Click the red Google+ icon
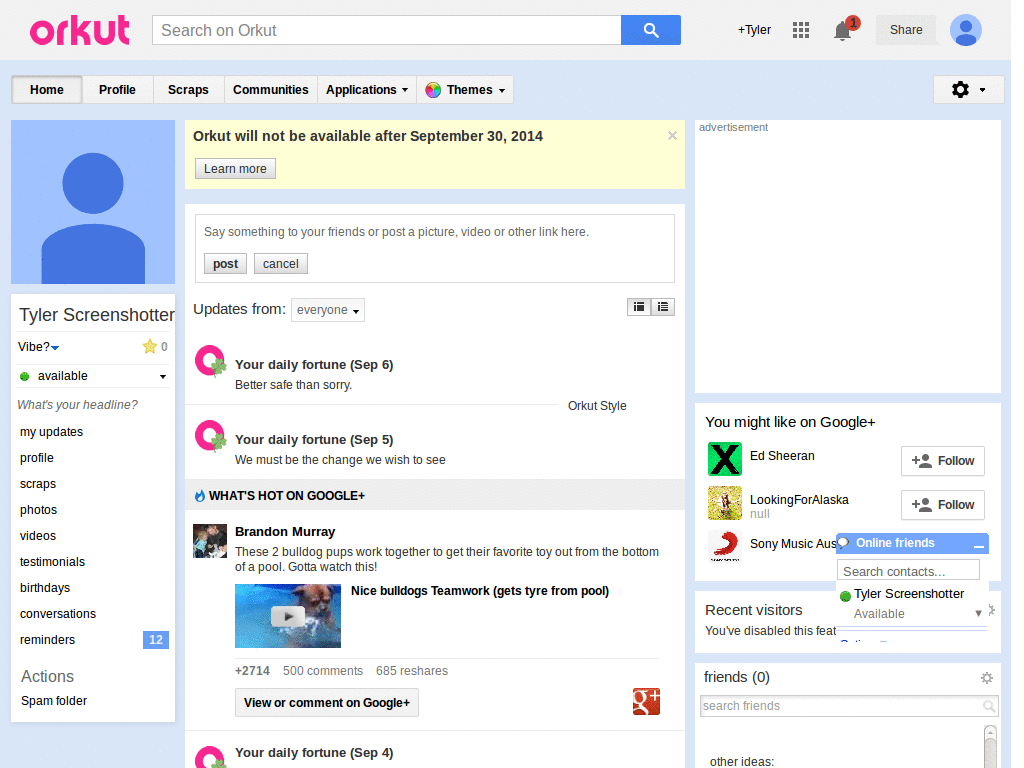This screenshot has height=768, width=1024. click(x=646, y=701)
